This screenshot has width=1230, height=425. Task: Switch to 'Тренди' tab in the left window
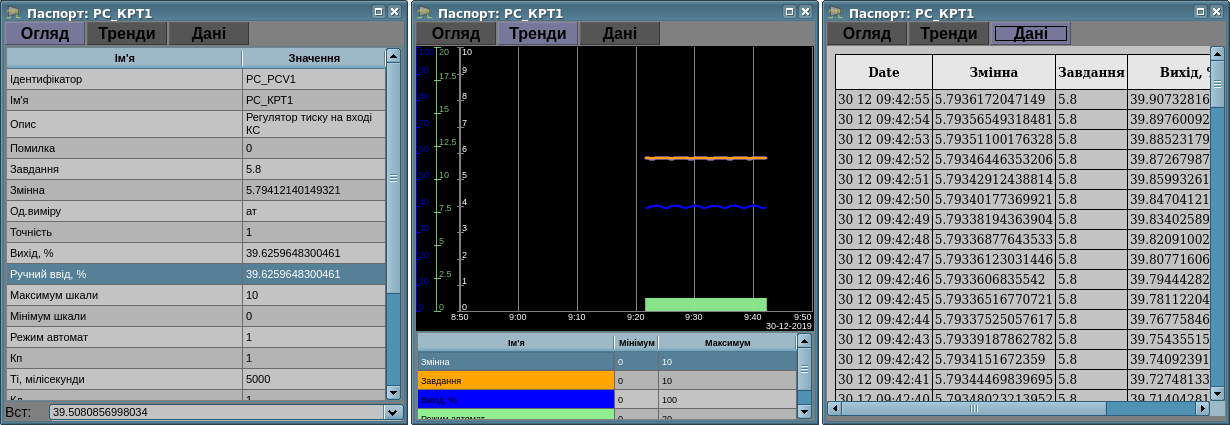pos(126,33)
